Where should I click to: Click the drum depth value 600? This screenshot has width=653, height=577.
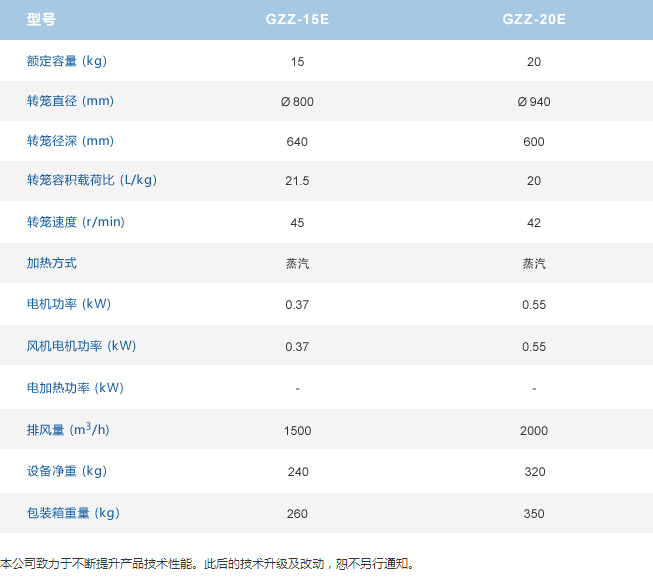click(x=534, y=142)
